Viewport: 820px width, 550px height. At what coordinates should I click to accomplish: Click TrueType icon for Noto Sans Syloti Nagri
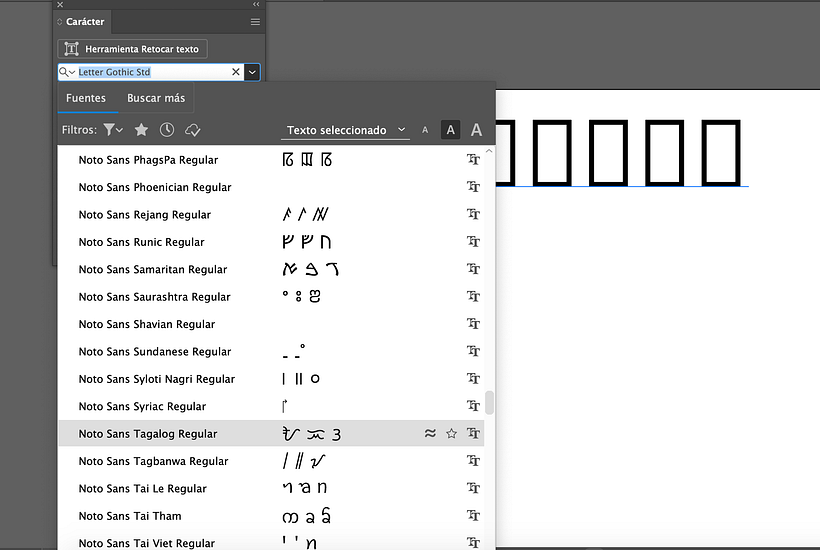point(473,379)
